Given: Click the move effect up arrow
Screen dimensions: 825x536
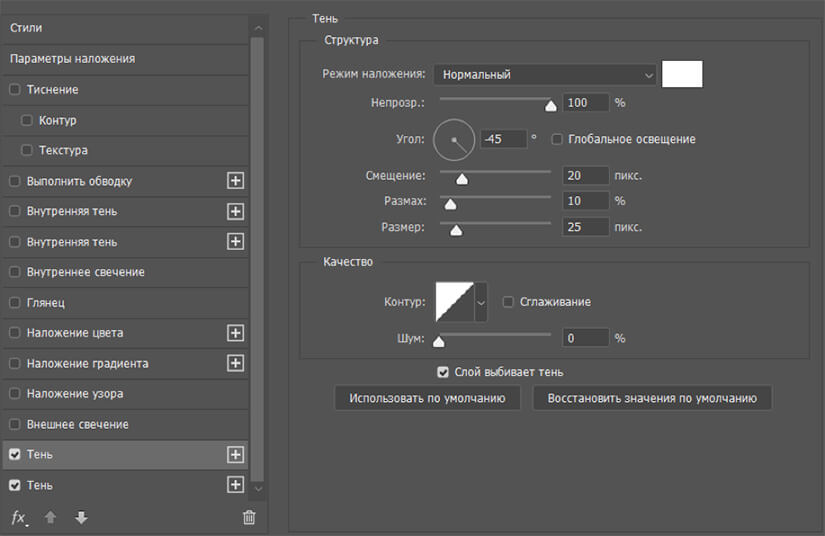Looking at the screenshot, I should [50, 518].
